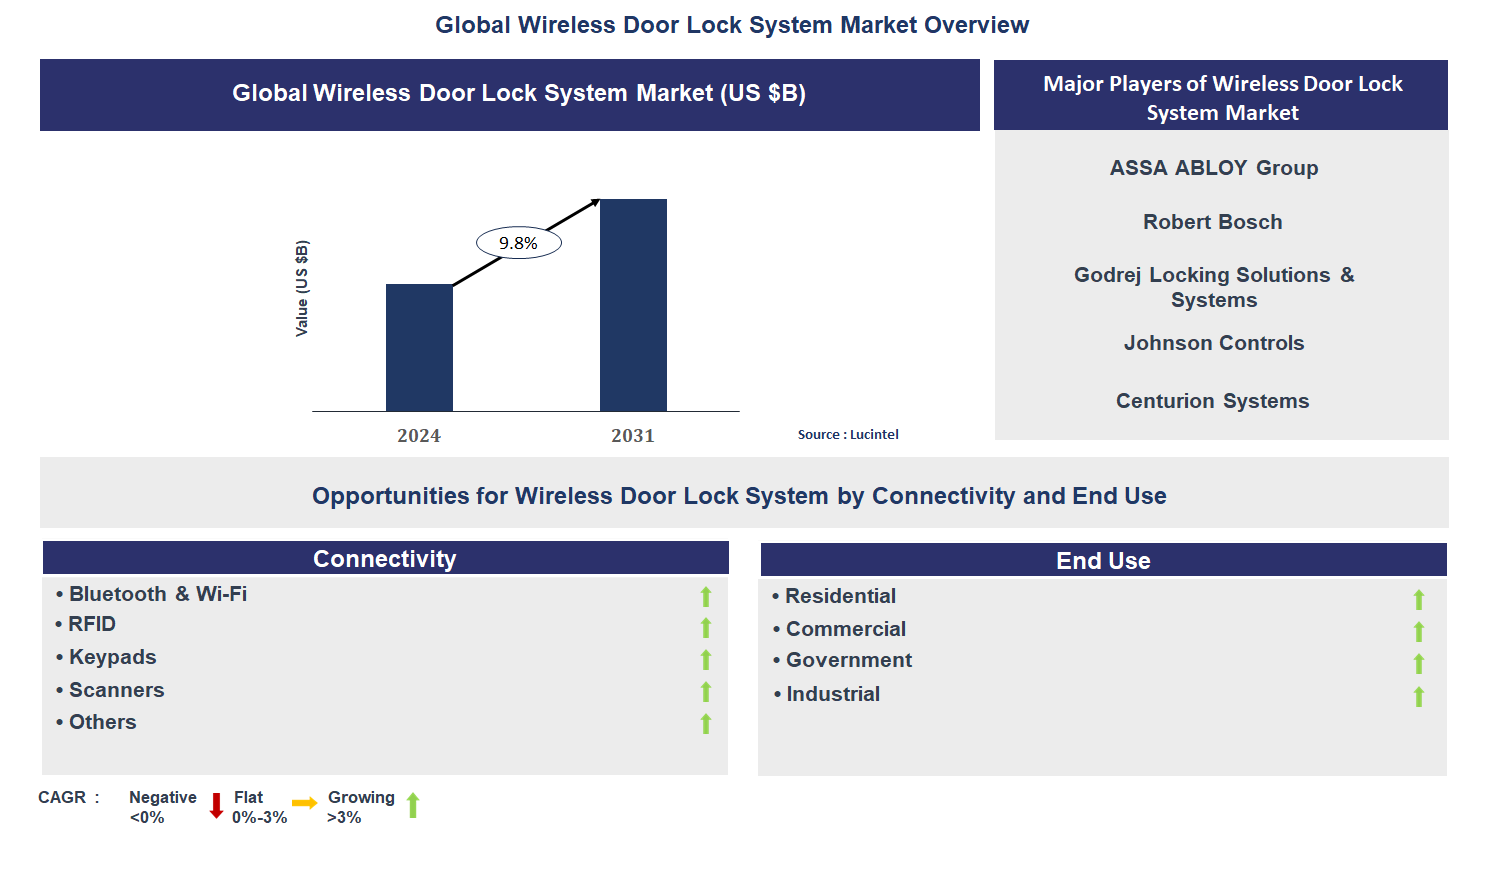This screenshot has width=1505, height=884.
Task: Click the green Growing CAGR legend arrow
Action: point(413,806)
